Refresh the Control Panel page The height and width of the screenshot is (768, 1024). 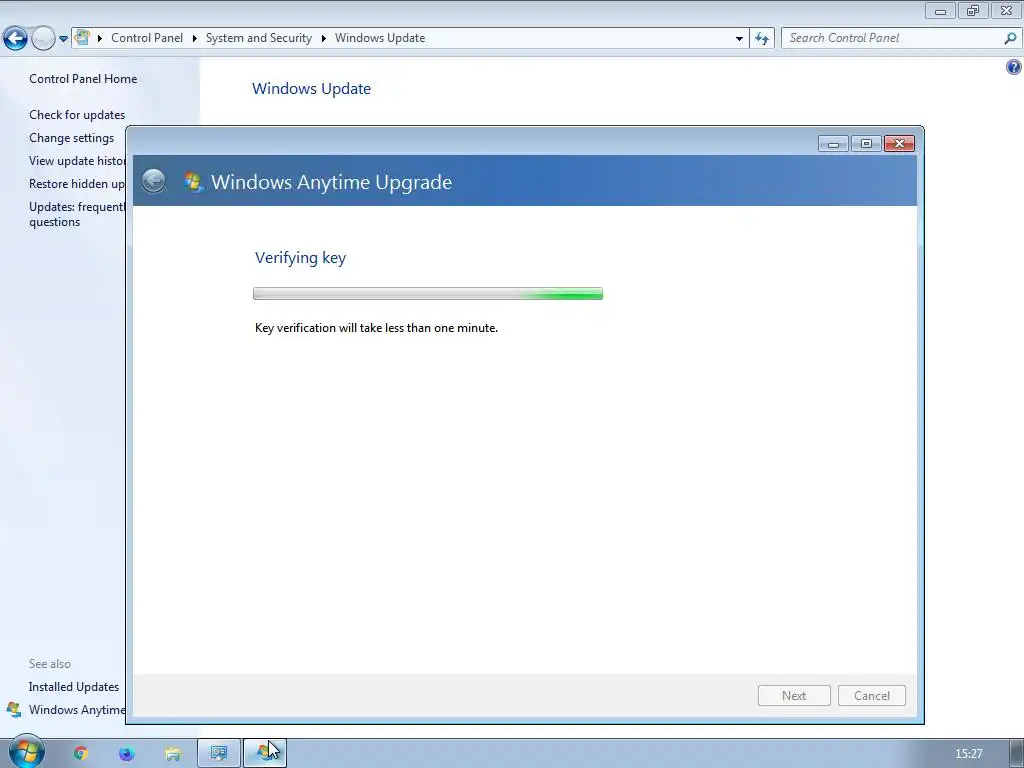click(762, 39)
